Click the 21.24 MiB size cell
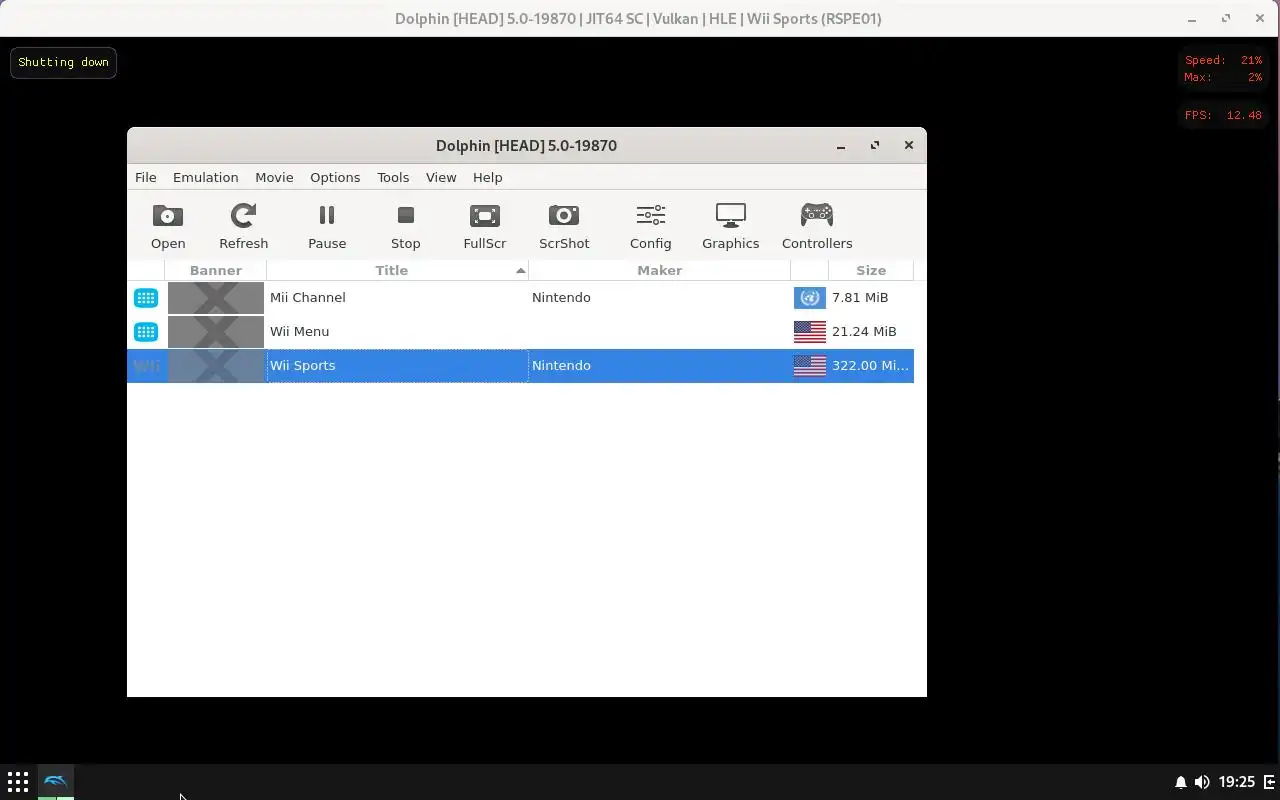Screen dimensions: 1280x800 [864, 331]
